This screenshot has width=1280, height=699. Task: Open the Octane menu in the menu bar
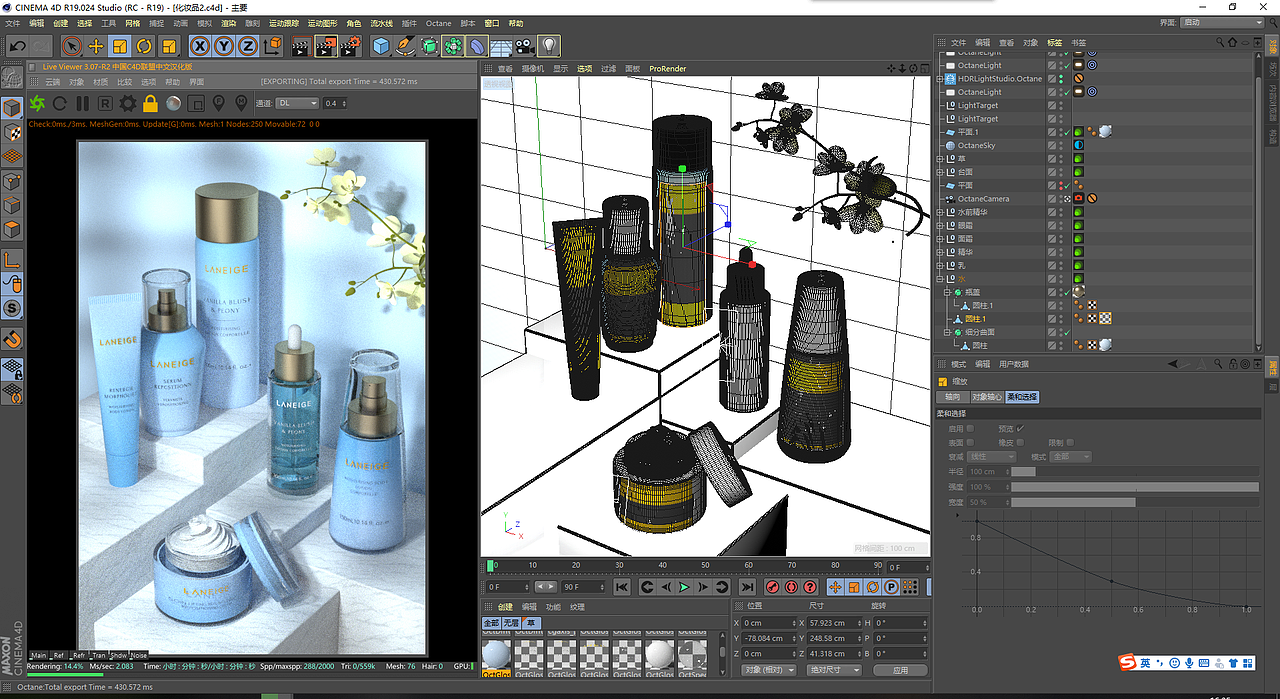(x=438, y=23)
